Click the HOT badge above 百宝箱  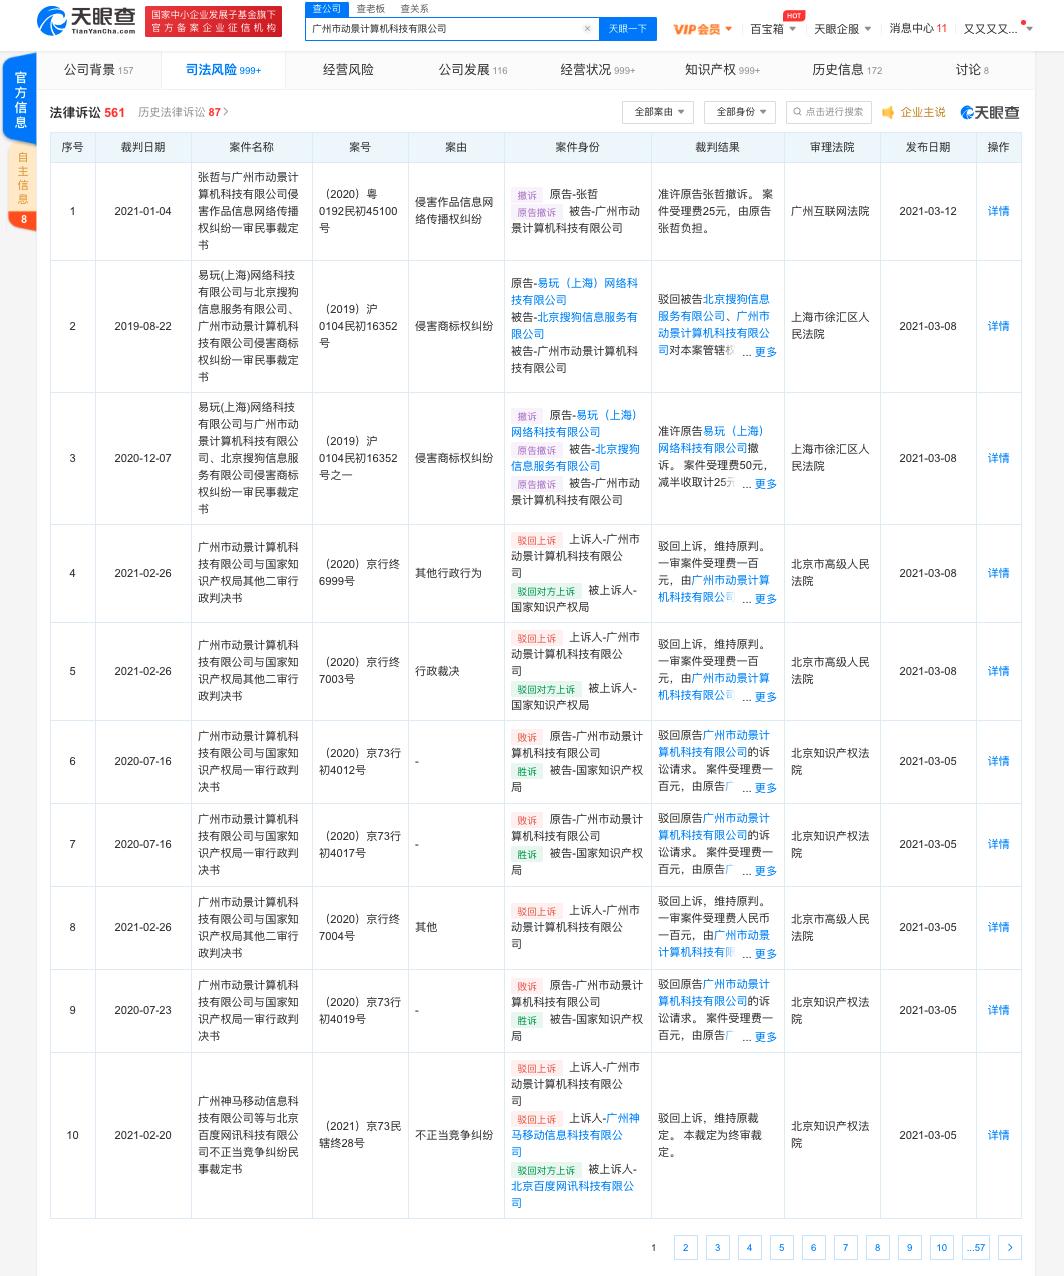(x=793, y=15)
